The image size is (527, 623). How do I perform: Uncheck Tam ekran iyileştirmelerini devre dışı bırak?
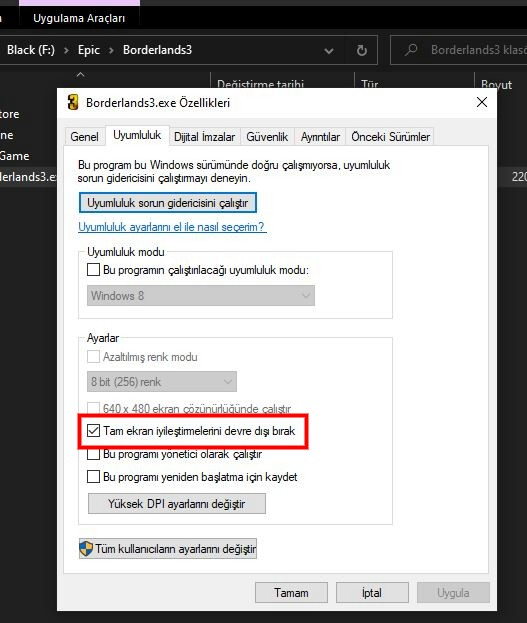click(93, 430)
